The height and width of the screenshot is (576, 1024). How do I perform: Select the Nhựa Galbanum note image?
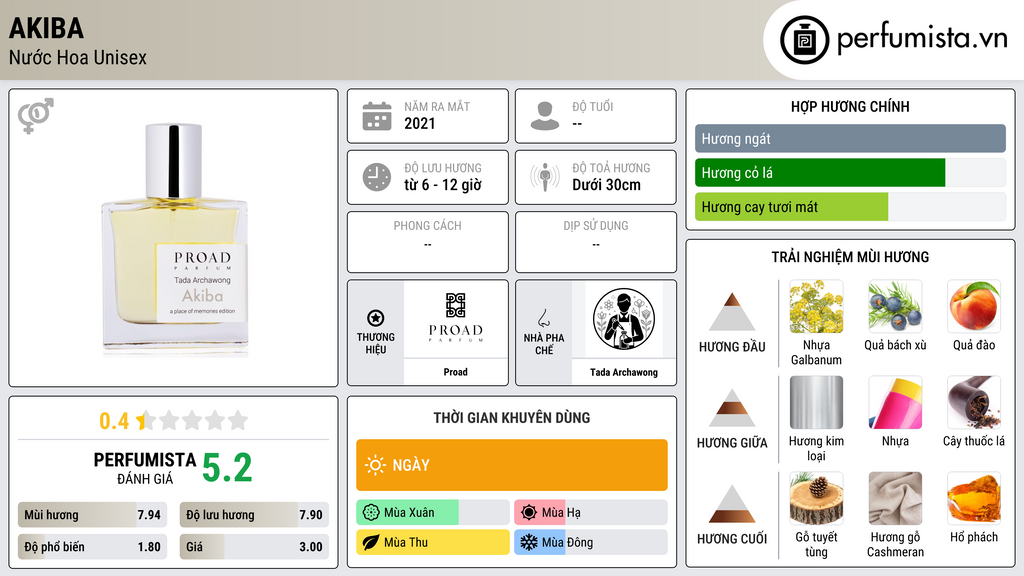[x=816, y=307]
